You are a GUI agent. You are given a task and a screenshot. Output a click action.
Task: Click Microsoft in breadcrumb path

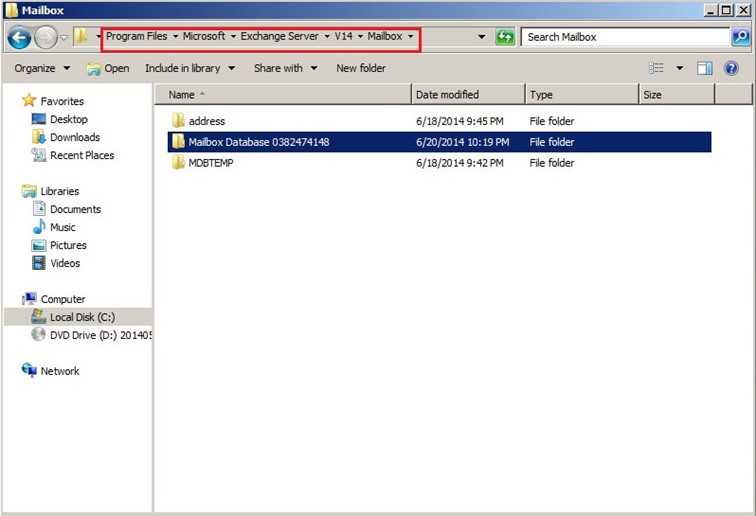pos(203,36)
